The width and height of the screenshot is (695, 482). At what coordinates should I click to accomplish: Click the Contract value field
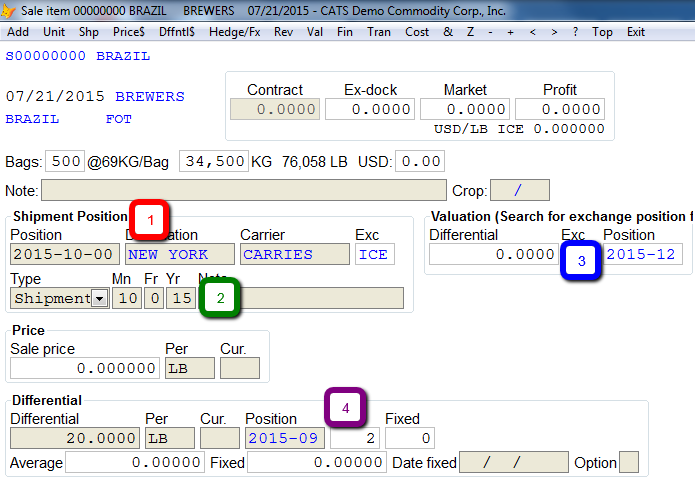point(275,109)
